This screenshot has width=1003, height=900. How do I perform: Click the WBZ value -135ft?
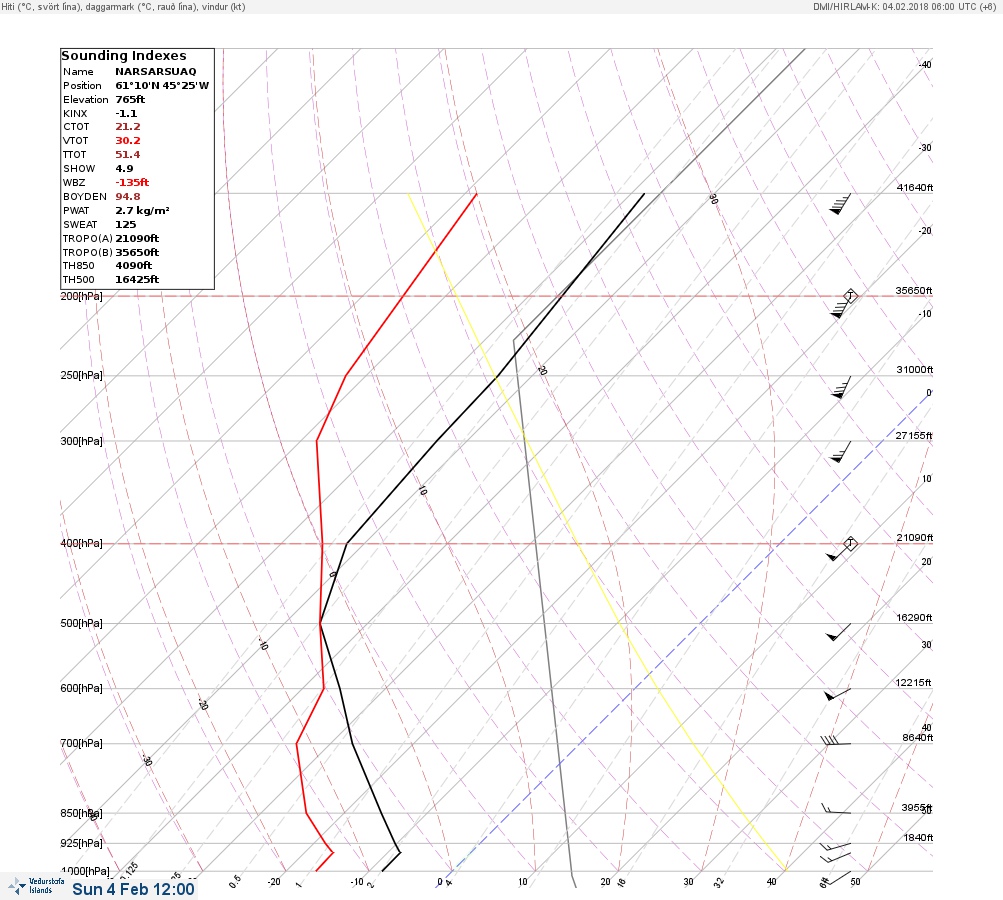[132, 183]
